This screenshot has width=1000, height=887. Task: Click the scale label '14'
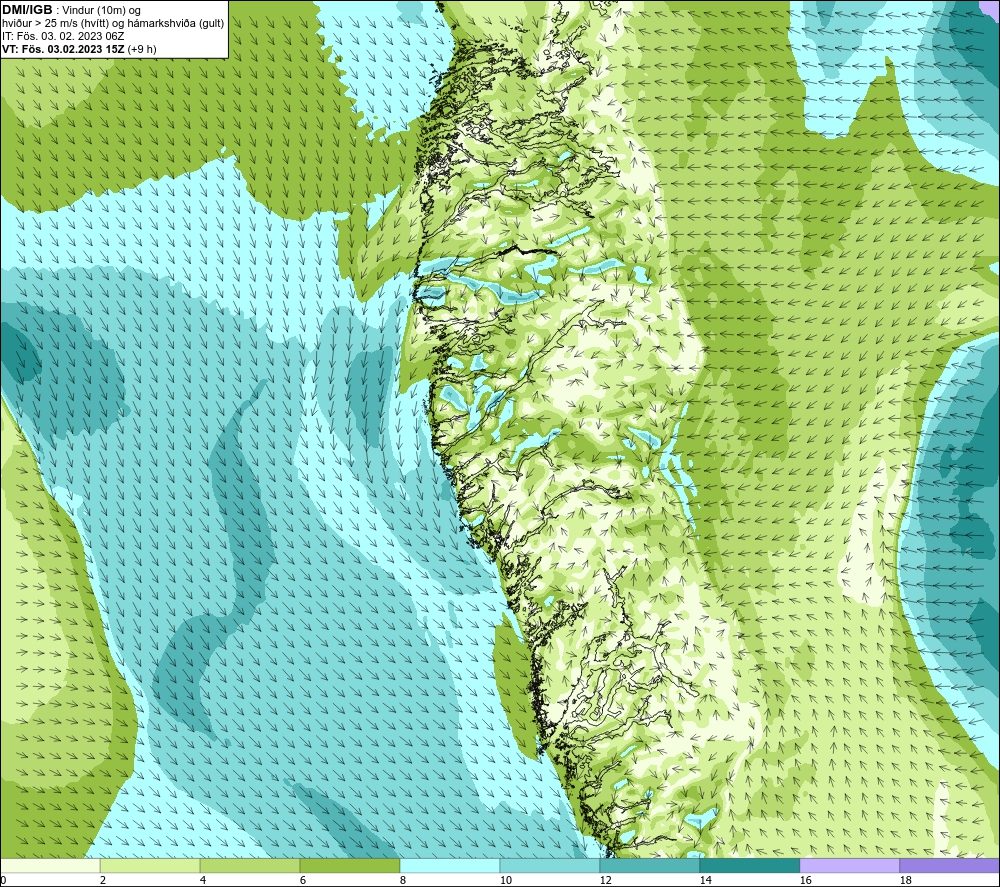tap(705, 880)
